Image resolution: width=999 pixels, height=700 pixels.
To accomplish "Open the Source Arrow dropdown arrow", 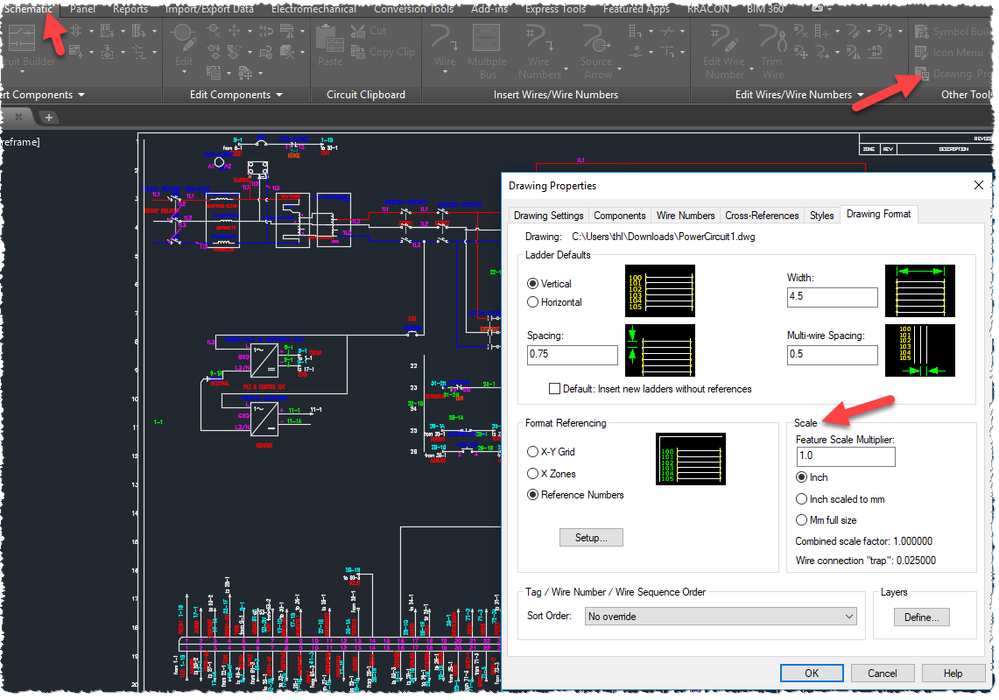I will (x=619, y=69).
